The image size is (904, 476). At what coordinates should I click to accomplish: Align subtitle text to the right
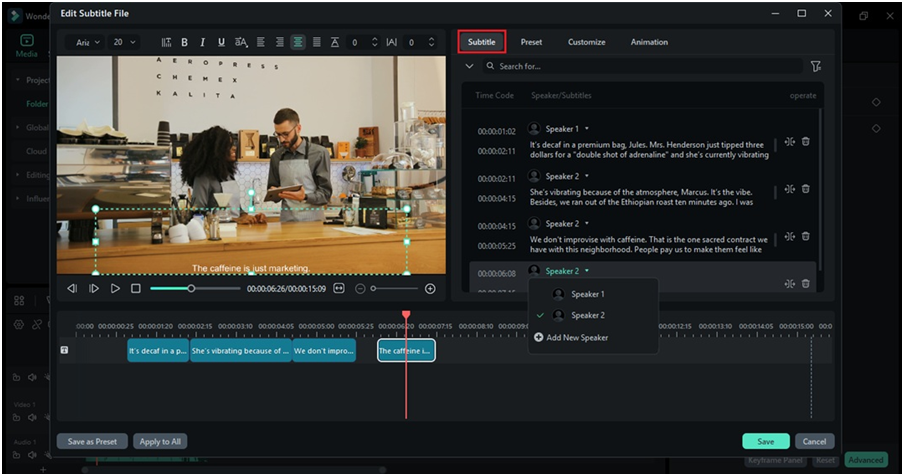coord(279,42)
